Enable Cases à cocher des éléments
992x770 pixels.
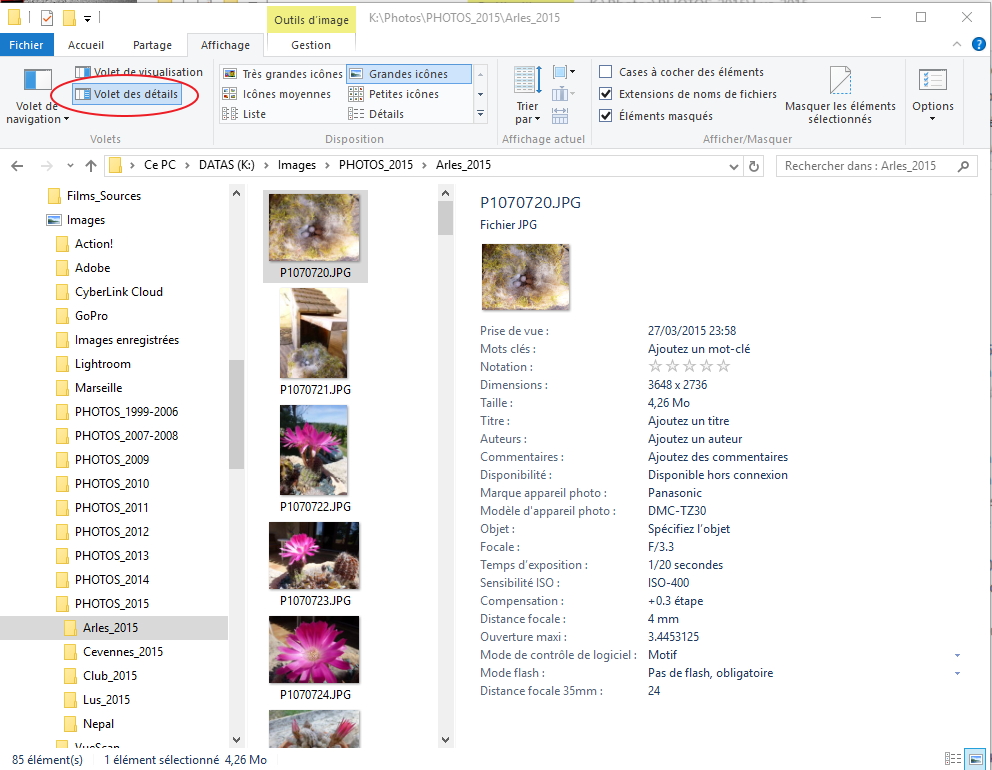[x=606, y=72]
